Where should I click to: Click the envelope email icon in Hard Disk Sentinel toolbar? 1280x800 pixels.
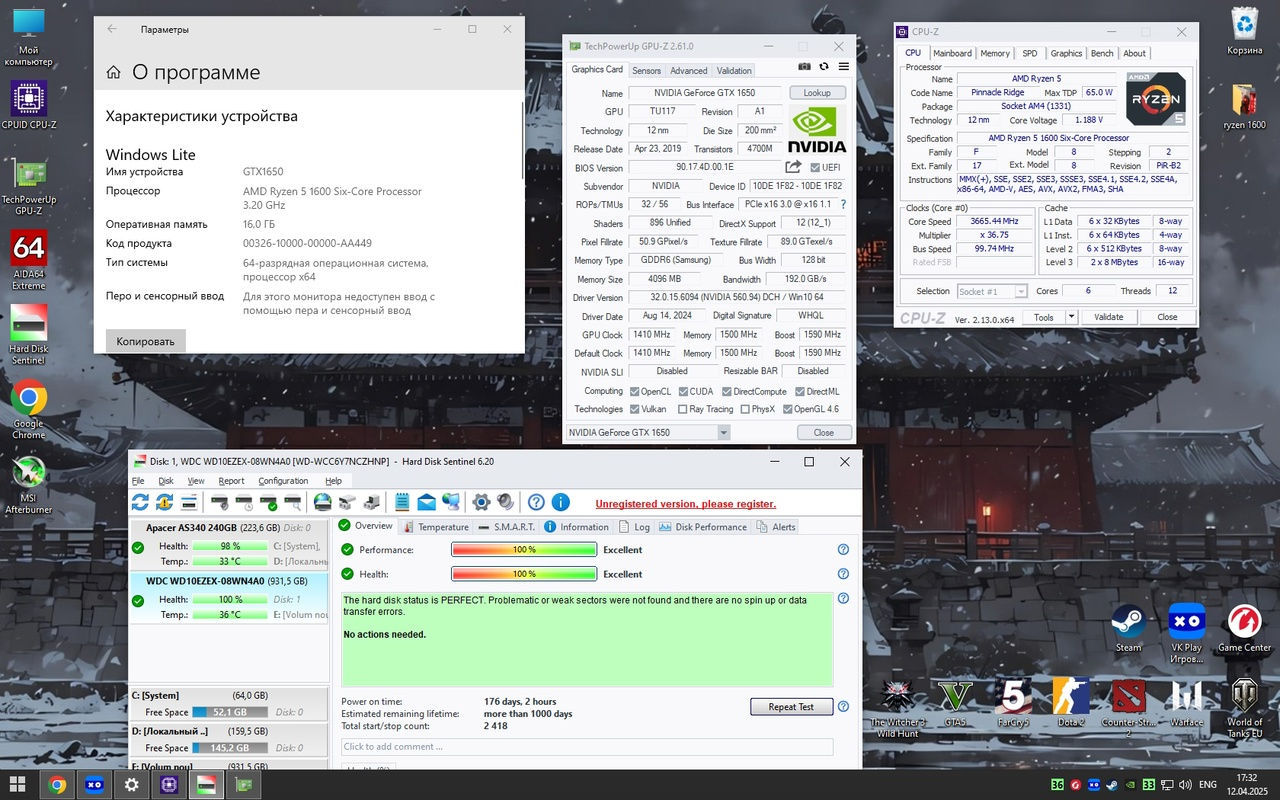(426, 502)
